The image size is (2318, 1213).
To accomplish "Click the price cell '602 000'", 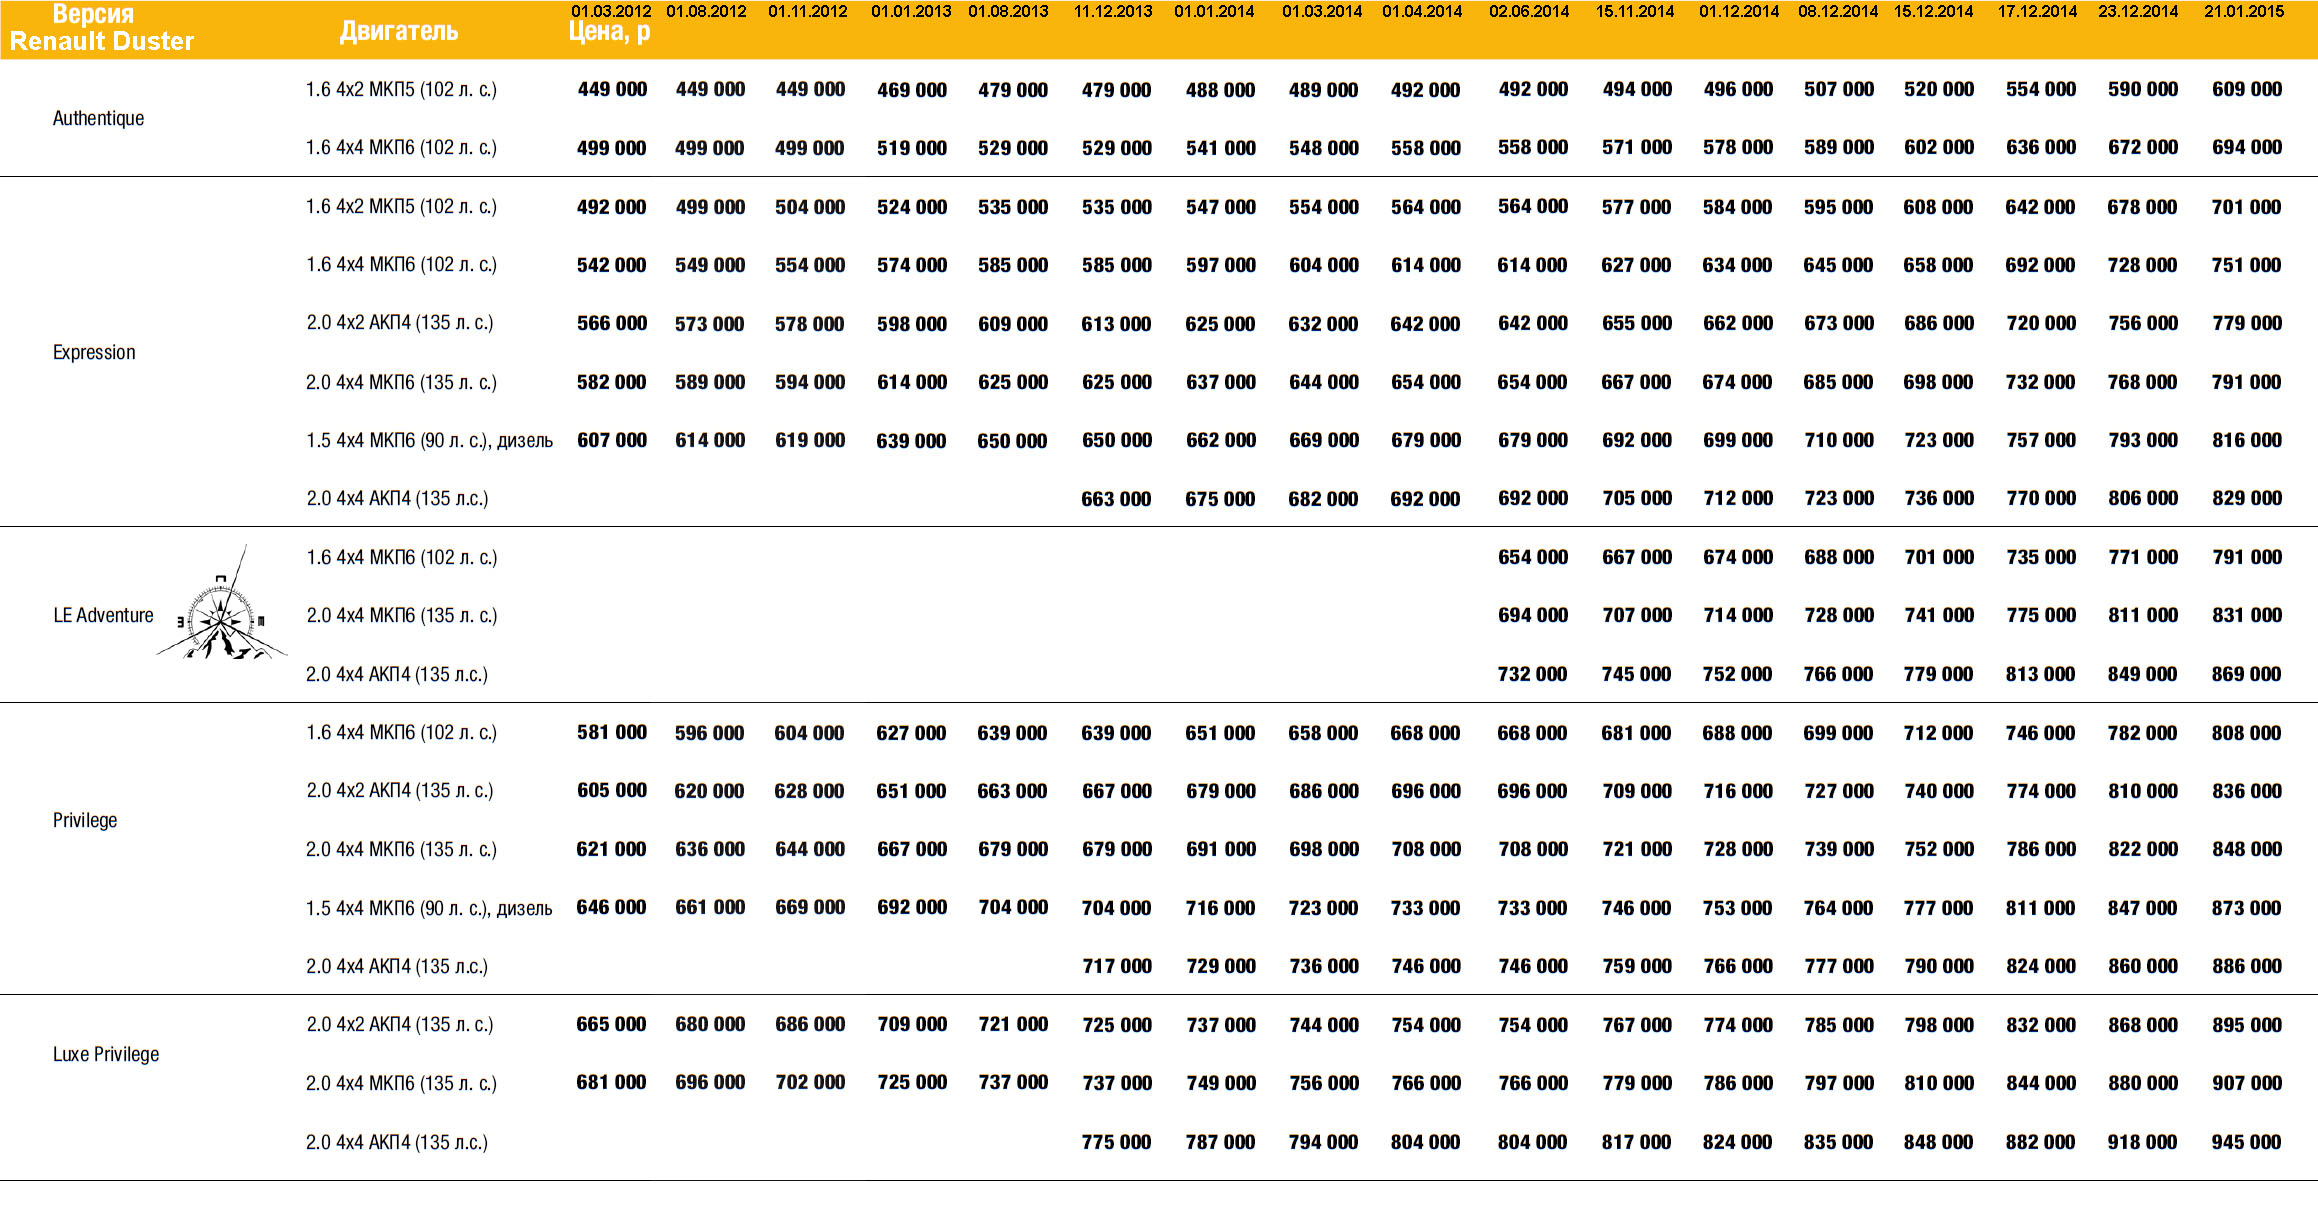I will click(x=1939, y=147).
